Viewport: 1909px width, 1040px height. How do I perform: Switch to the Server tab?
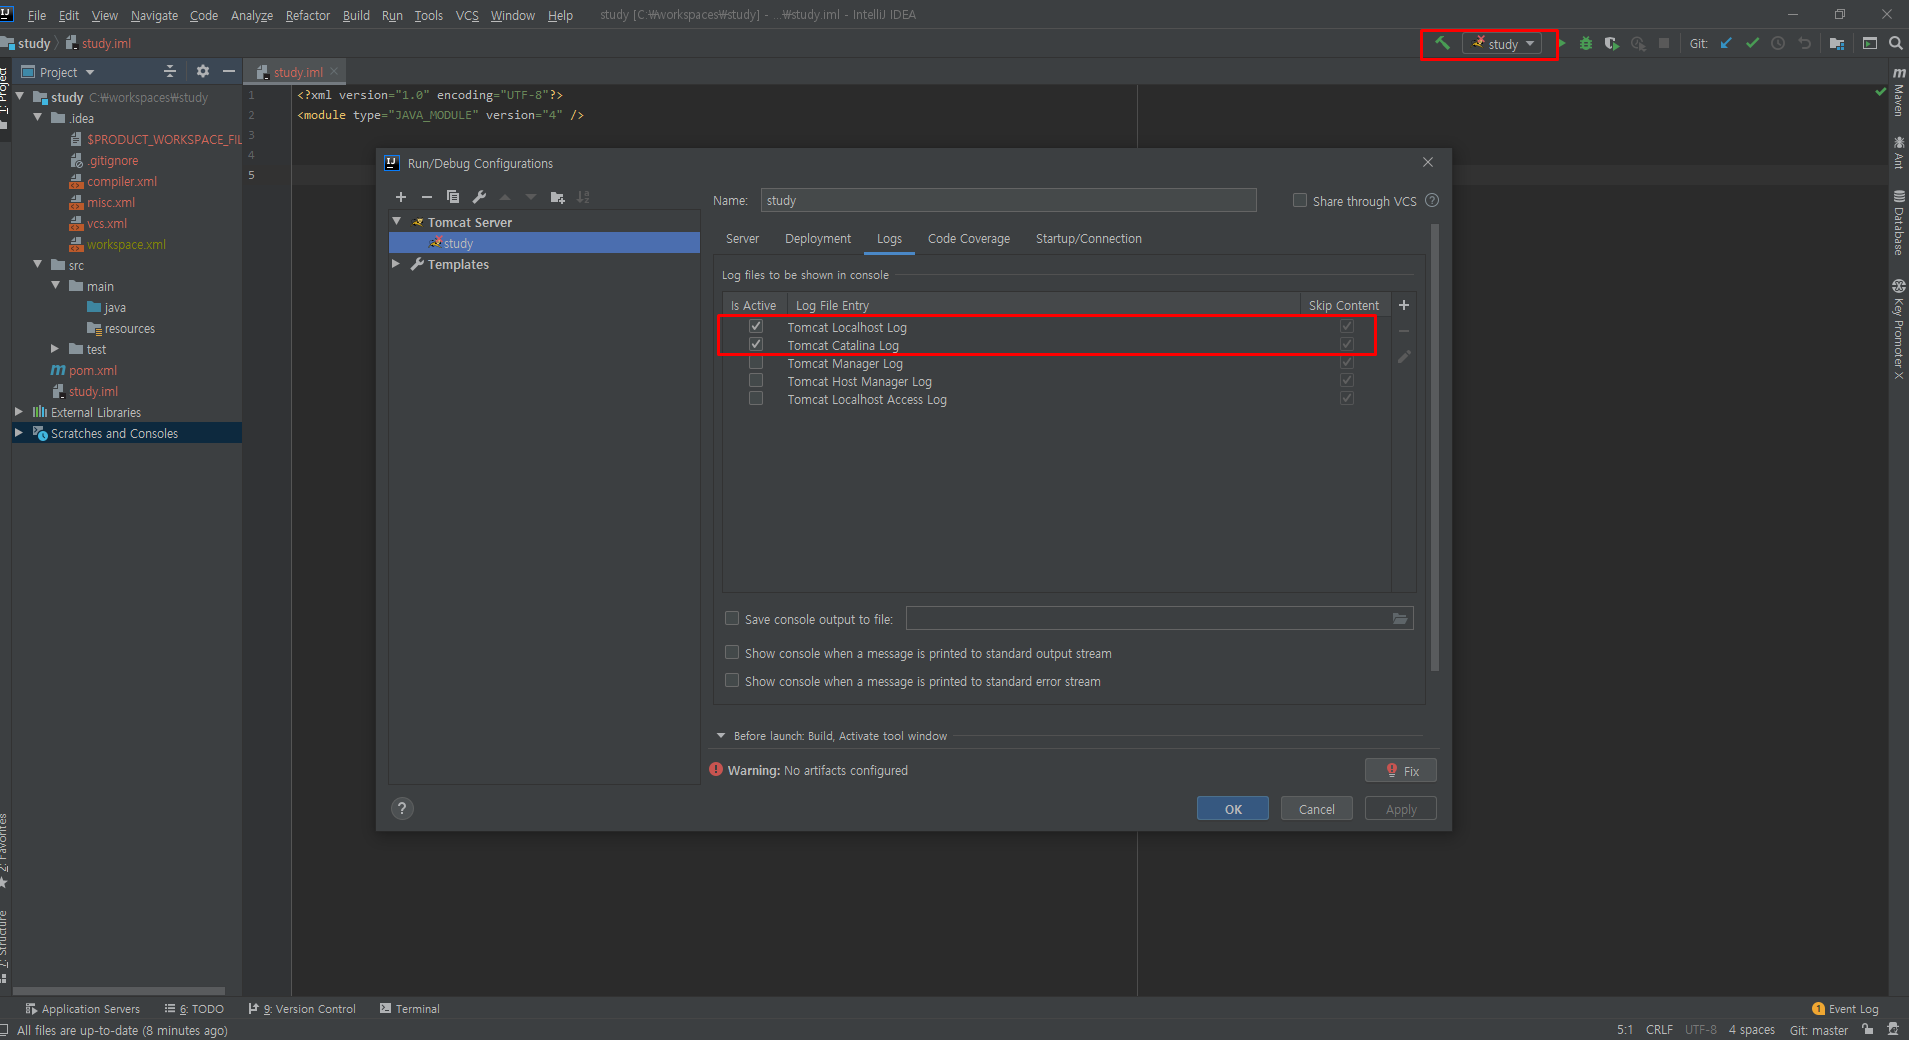742,239
